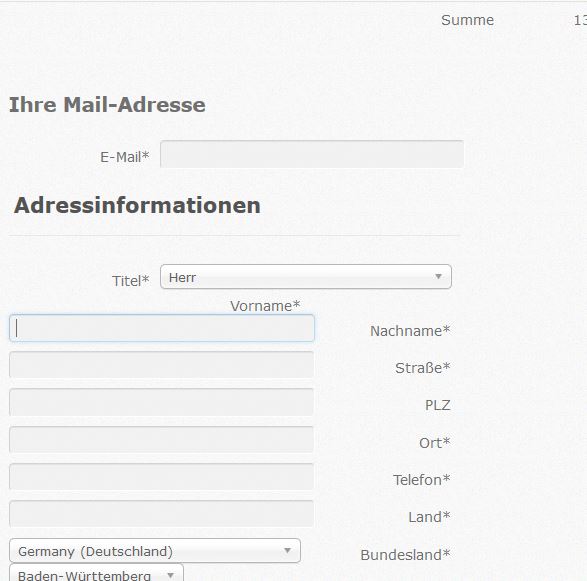Screen dimensions: 587x581
Task: Click the 'Titel*' label
Action: click(131, 281)
